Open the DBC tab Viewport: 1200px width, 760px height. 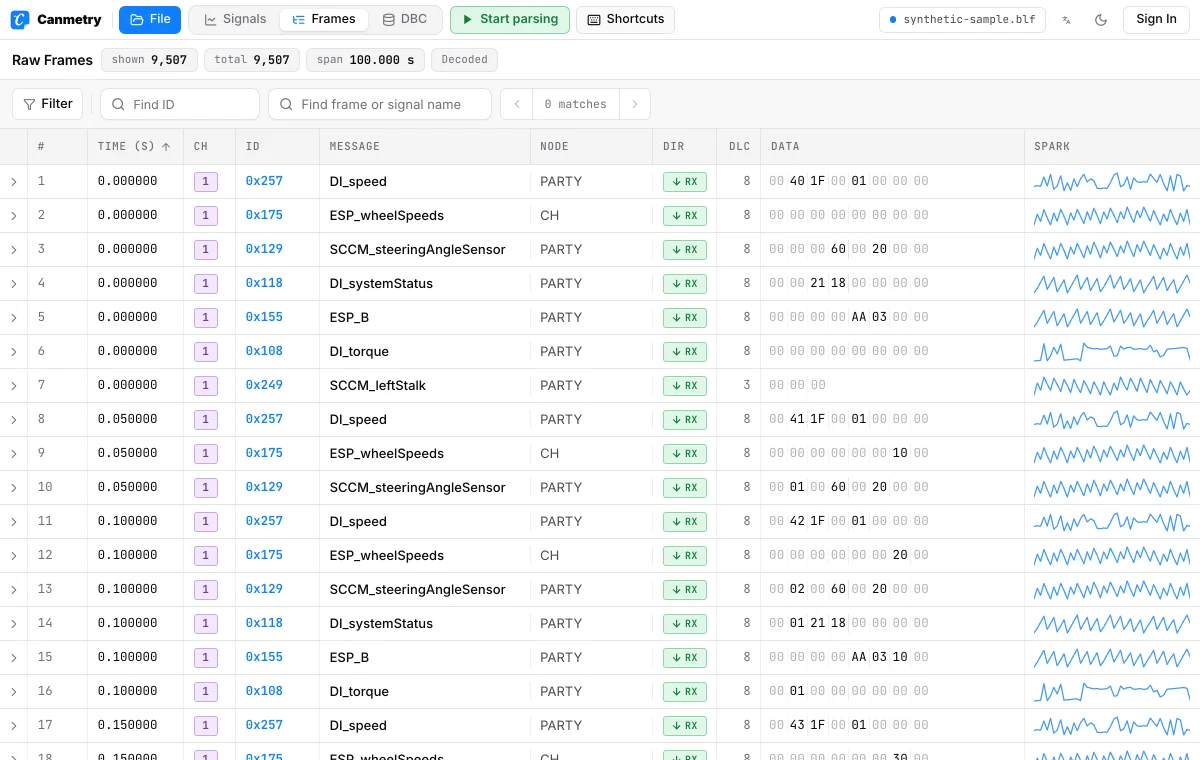(404, 20)
